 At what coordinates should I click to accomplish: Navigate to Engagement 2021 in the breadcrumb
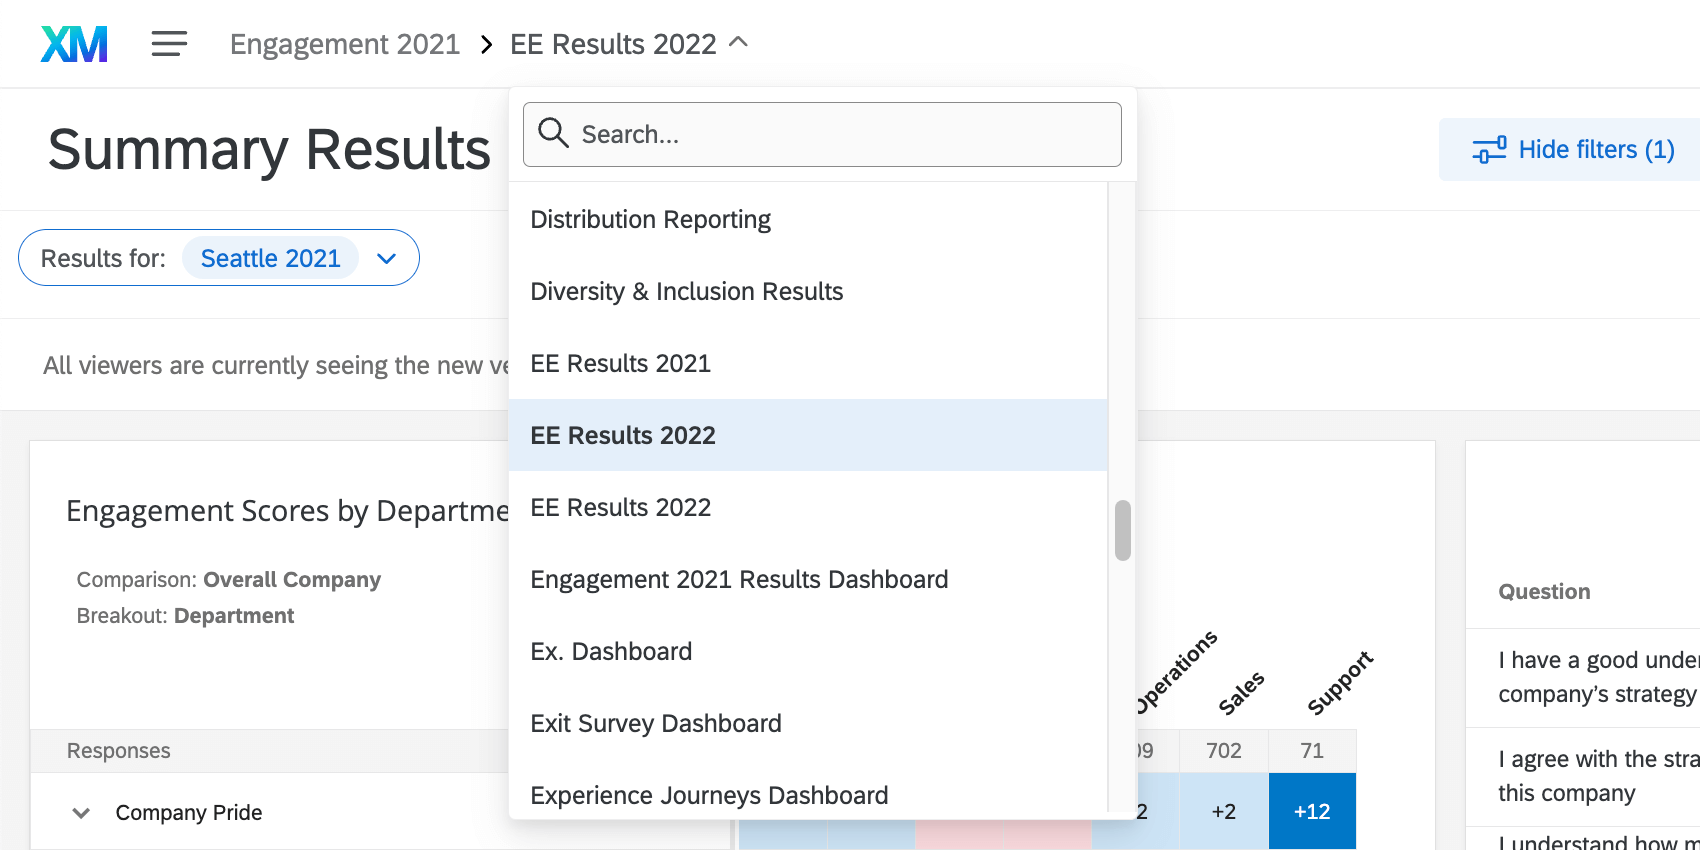(344, 43)
